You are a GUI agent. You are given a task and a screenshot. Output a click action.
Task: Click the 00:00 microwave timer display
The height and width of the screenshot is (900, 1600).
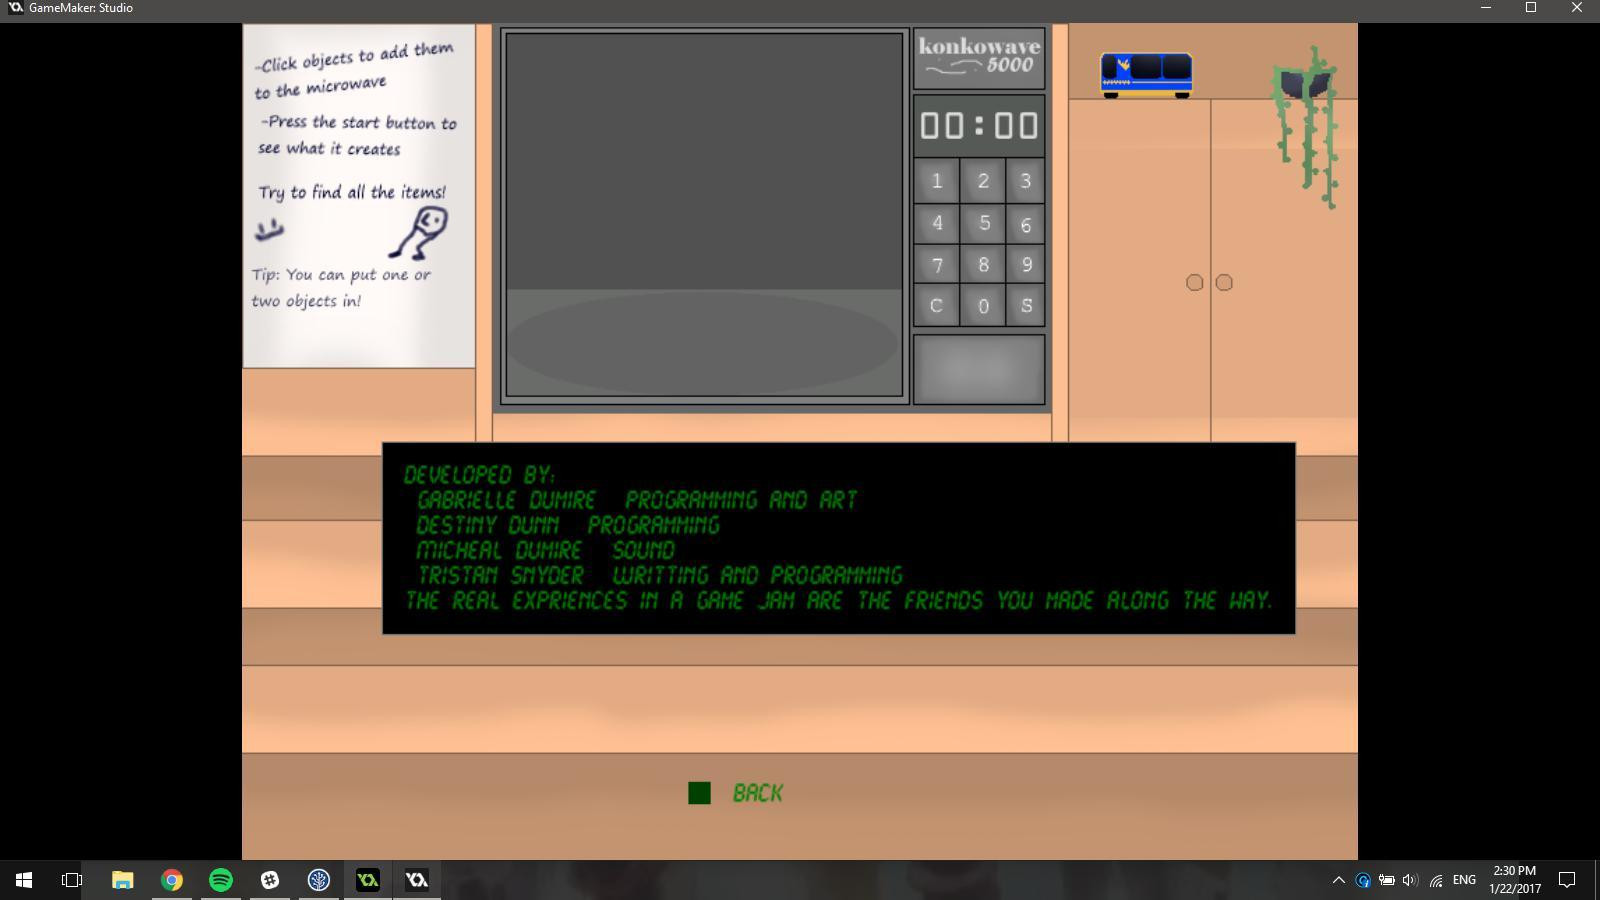point(979,125)
